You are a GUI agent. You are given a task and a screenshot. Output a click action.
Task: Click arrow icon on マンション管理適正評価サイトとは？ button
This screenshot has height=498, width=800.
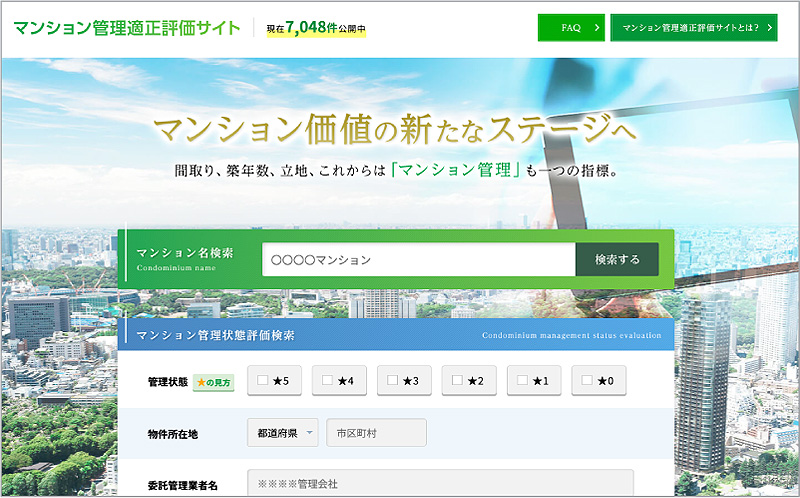[x=770, y=28]
